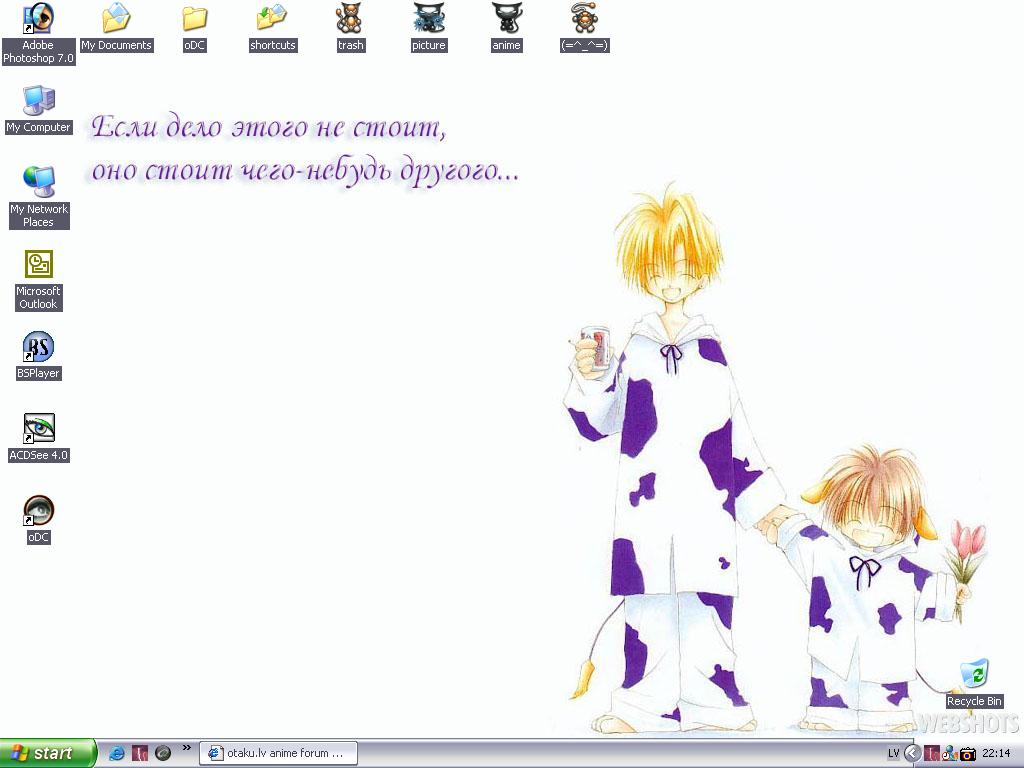Launch Internet Explorer from Quick Launch
Screen dimensions: 1024x768
click(117, 753)
